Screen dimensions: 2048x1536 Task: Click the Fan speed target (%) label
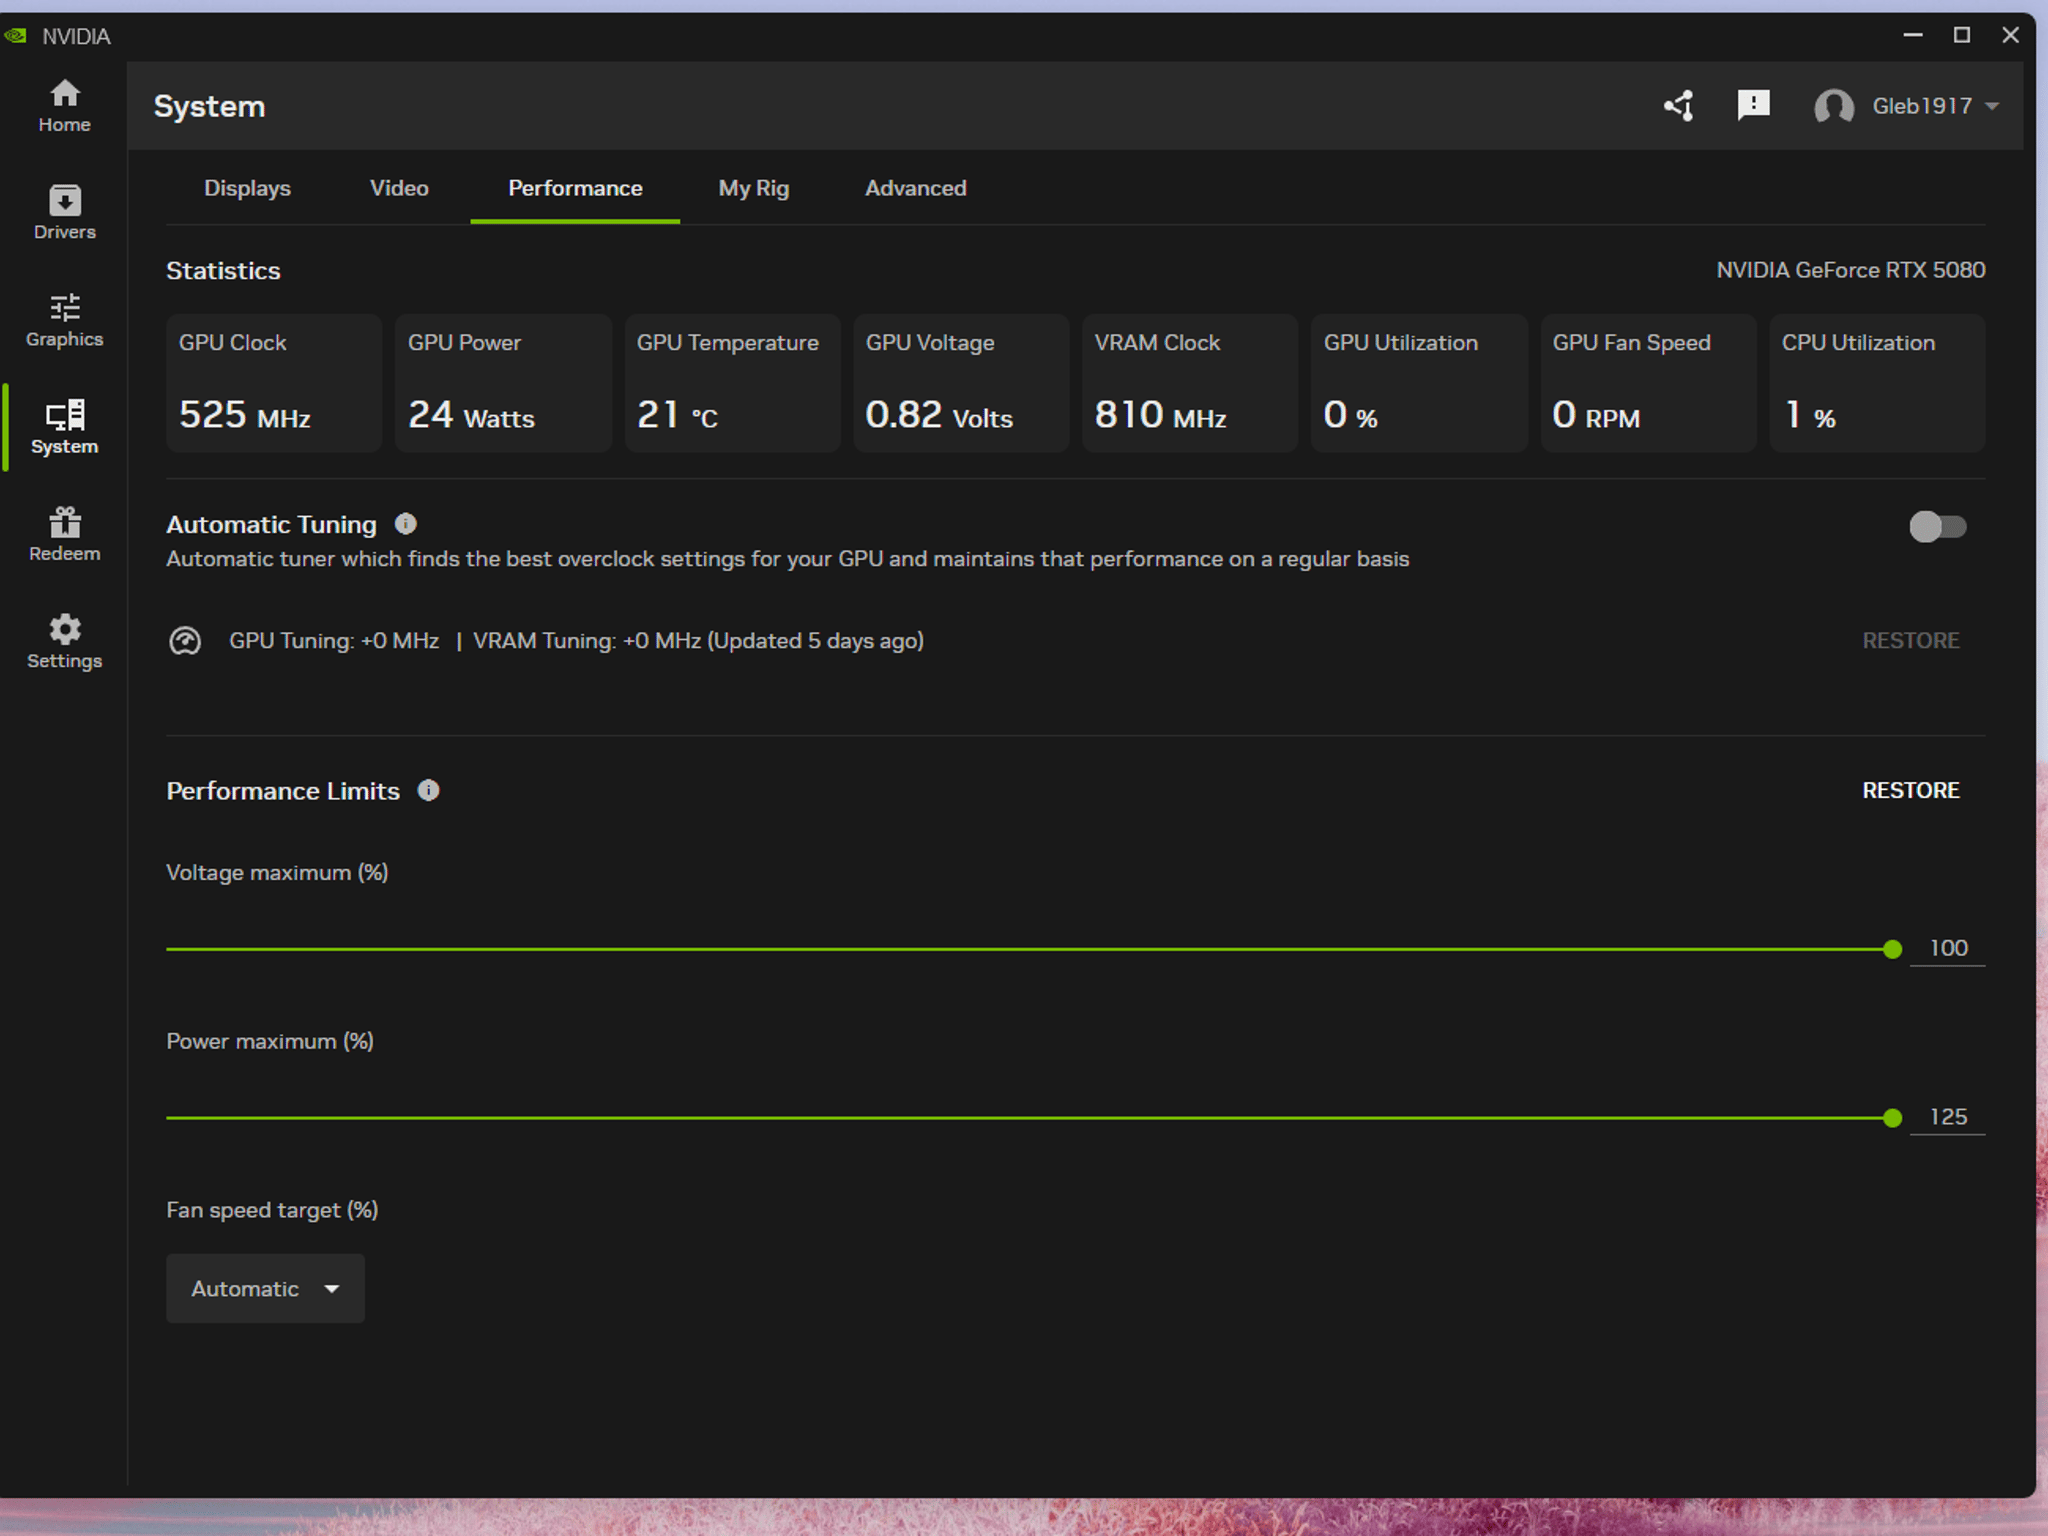(x=272, y=1210)
